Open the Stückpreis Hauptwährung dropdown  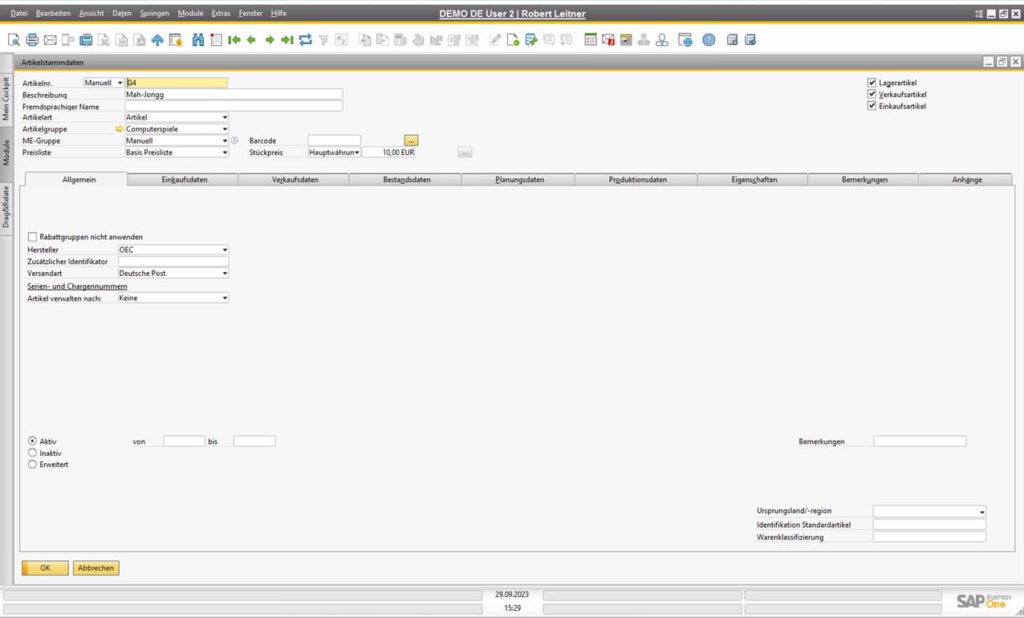pos(357,152)
